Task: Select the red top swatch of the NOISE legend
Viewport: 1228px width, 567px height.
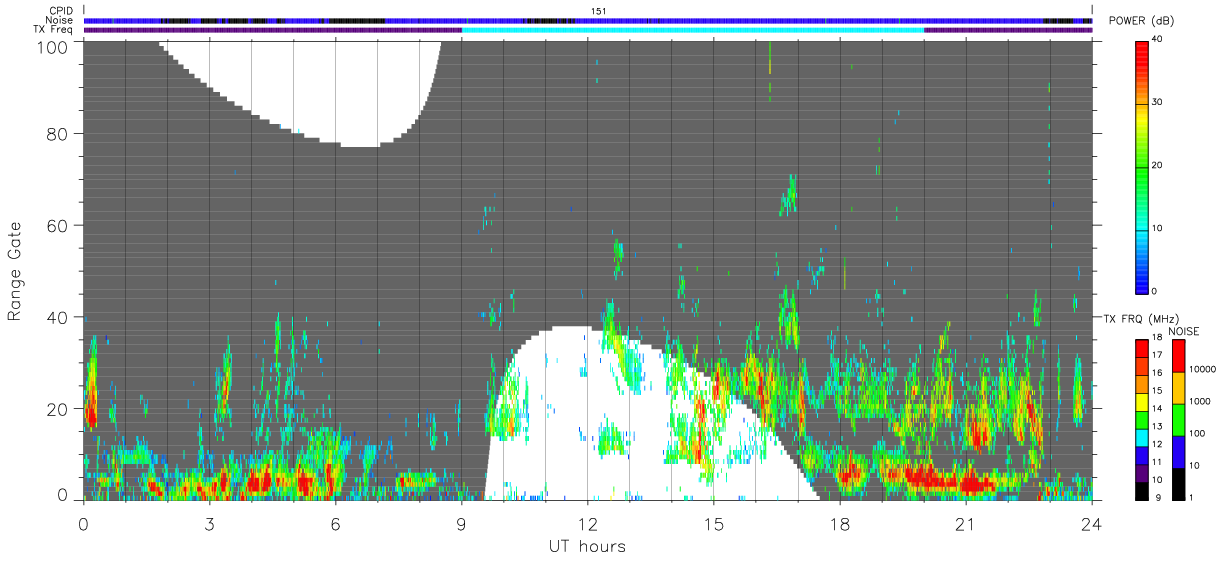Action: (1178, 356)
